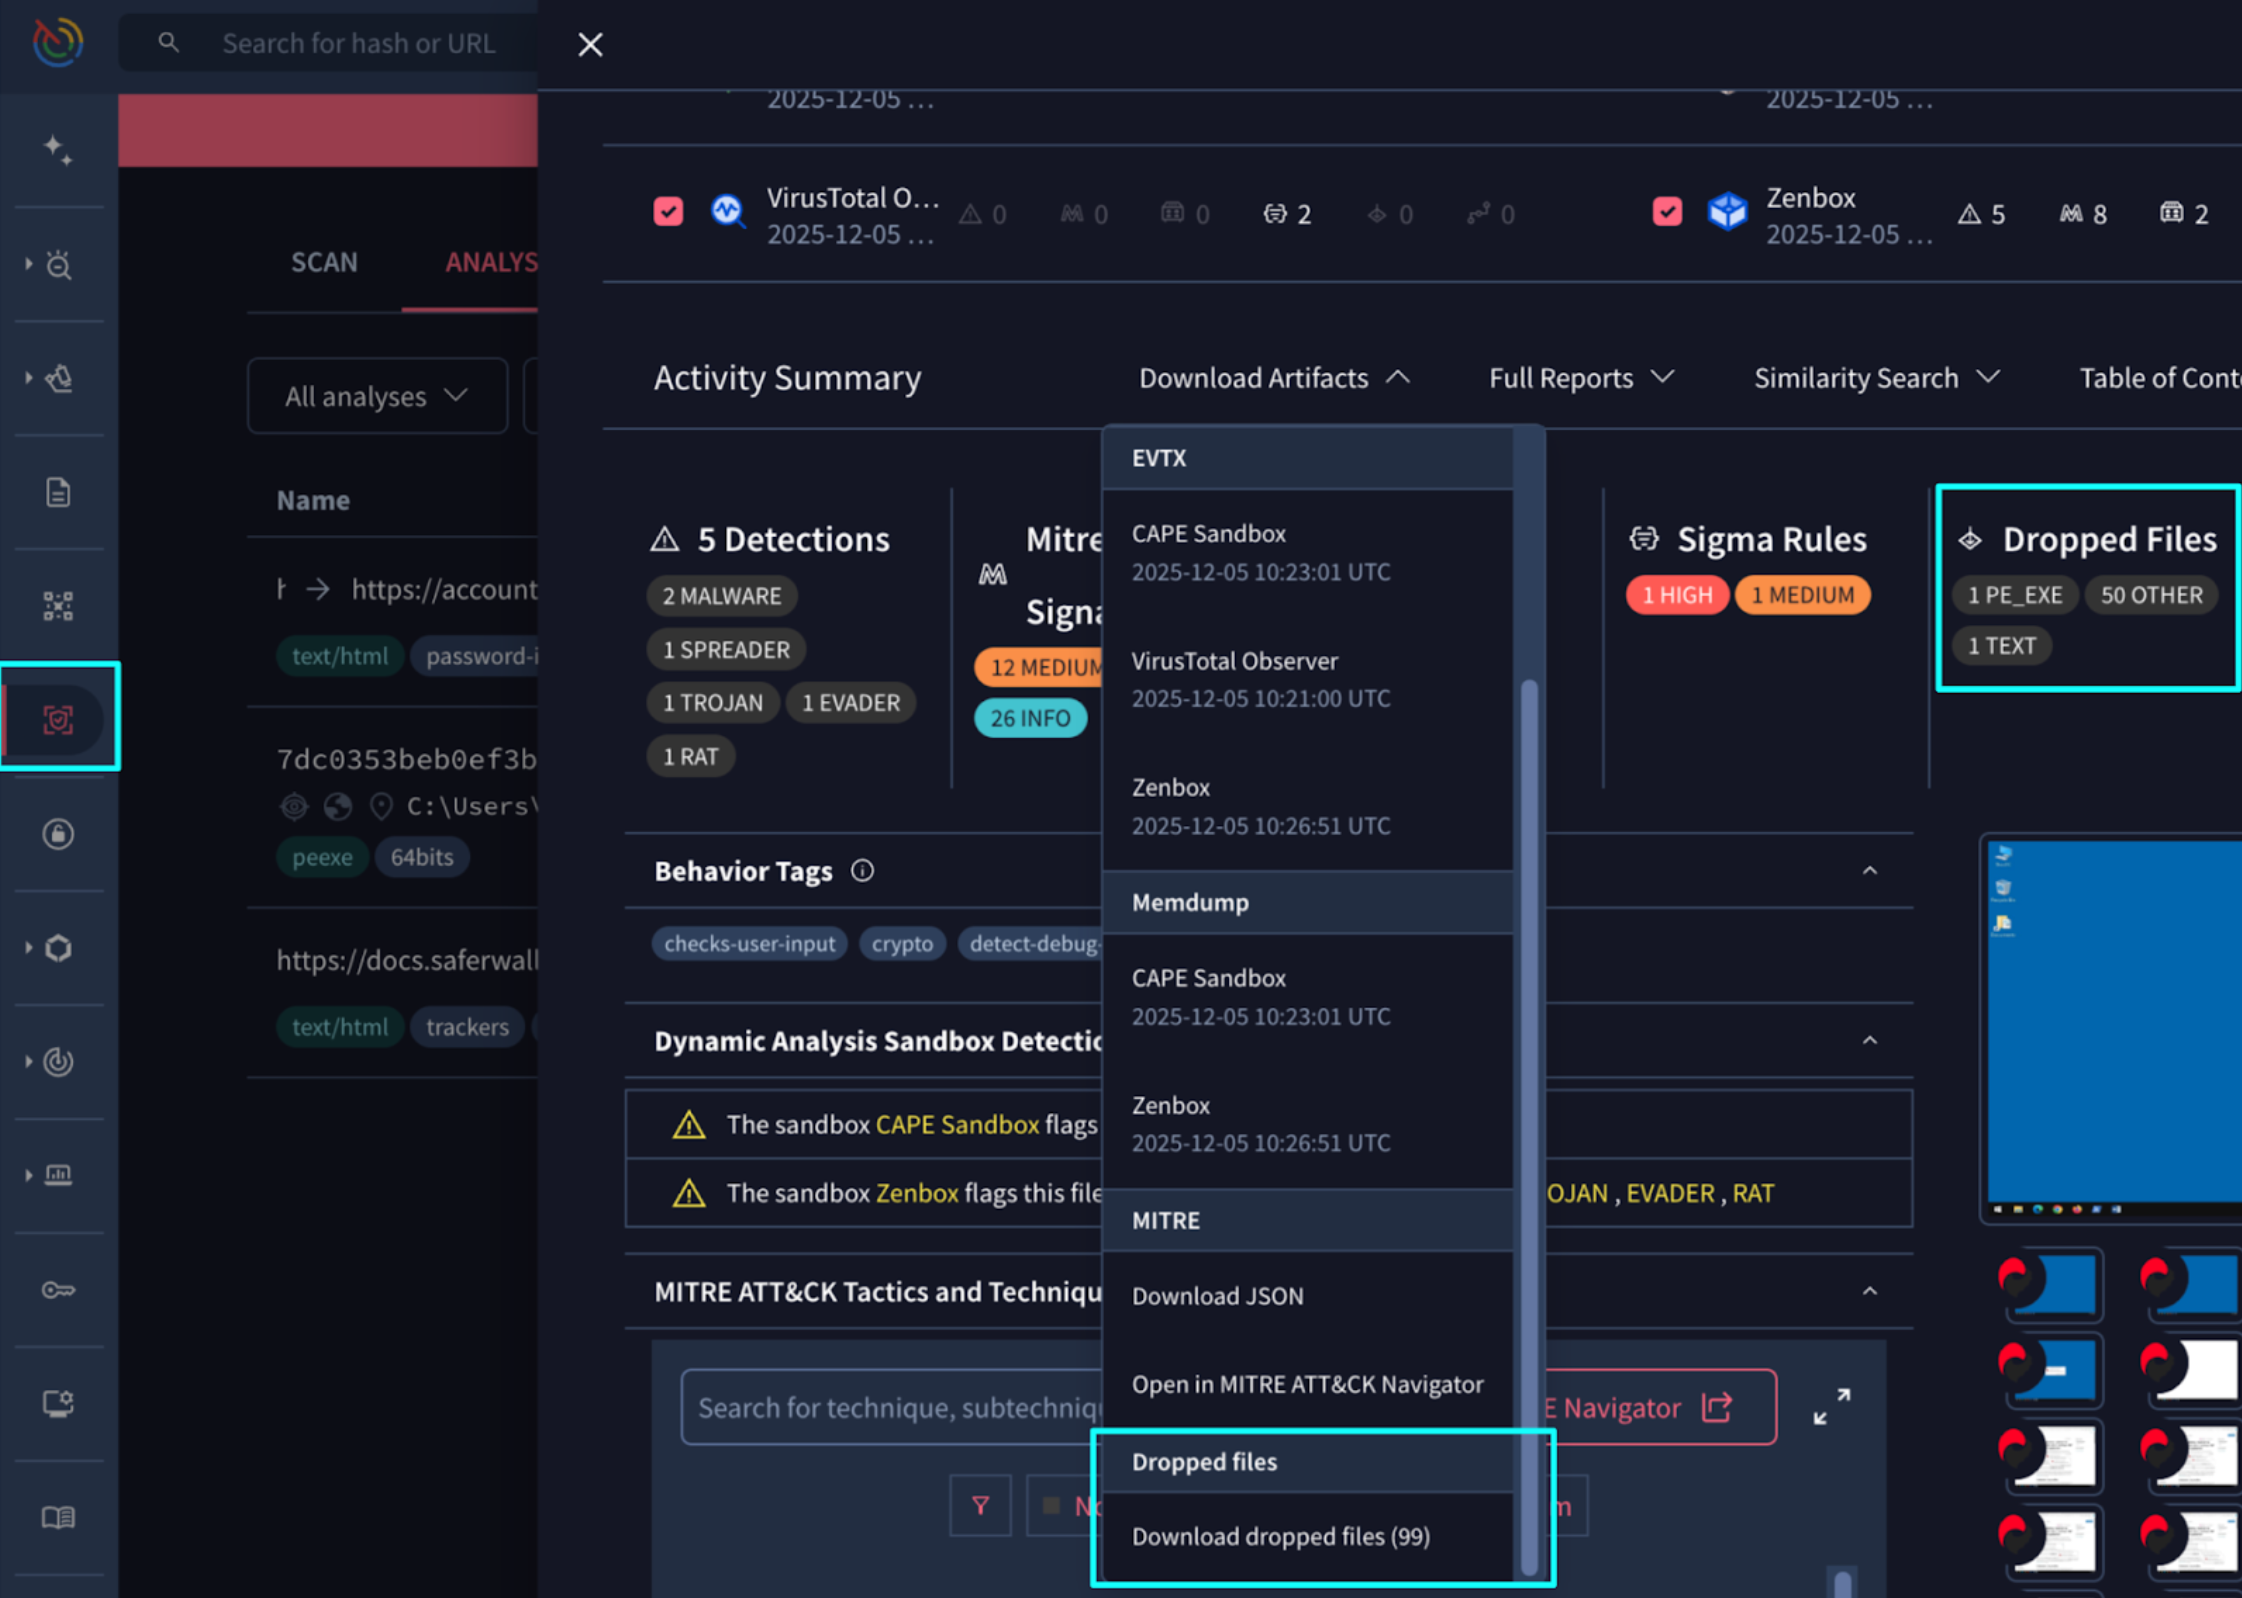Uncheck the VirusTotal Observer sandbox checkbox
The image size is (2242, 1598).
tap(668, 212)
